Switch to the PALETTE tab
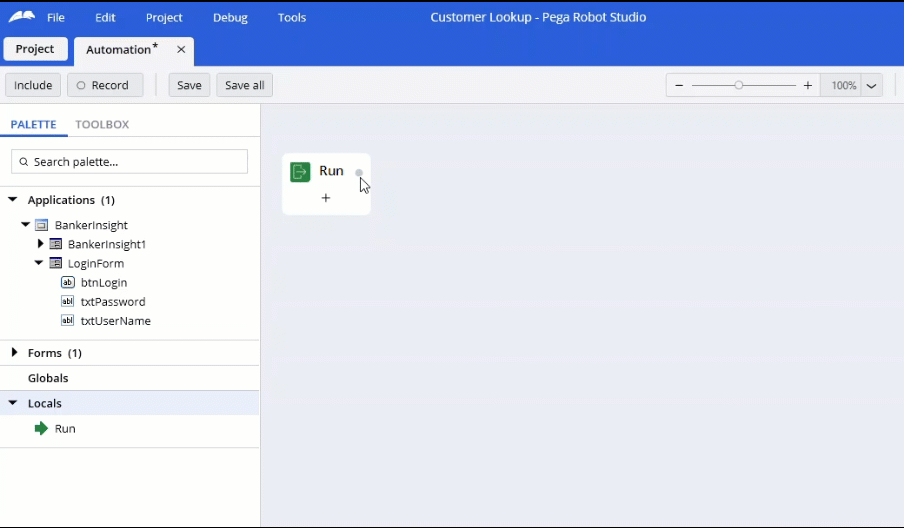904x528 pixels. (x=33, y=125)
